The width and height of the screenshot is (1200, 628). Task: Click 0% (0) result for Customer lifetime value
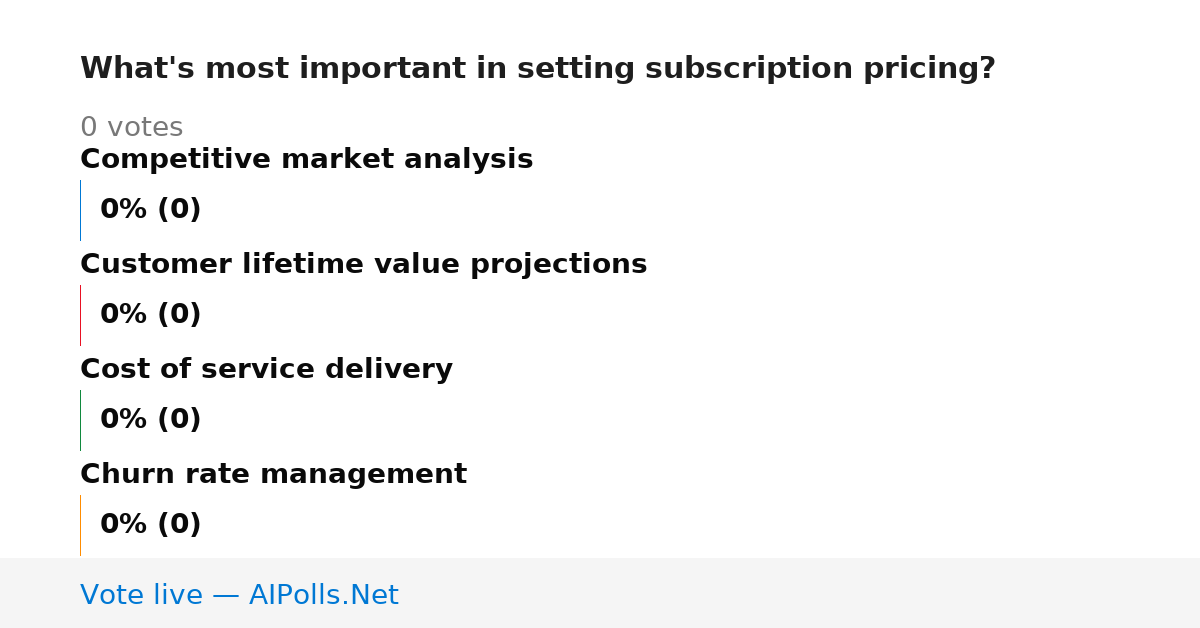coord(151,315)
